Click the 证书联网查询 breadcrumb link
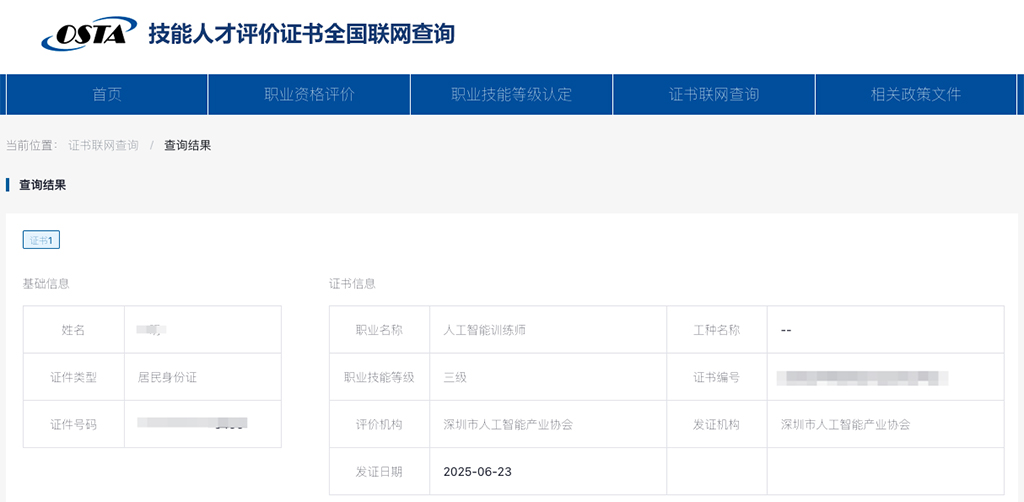The width and height of the screenshot is (1024, 502). (103, 145)
